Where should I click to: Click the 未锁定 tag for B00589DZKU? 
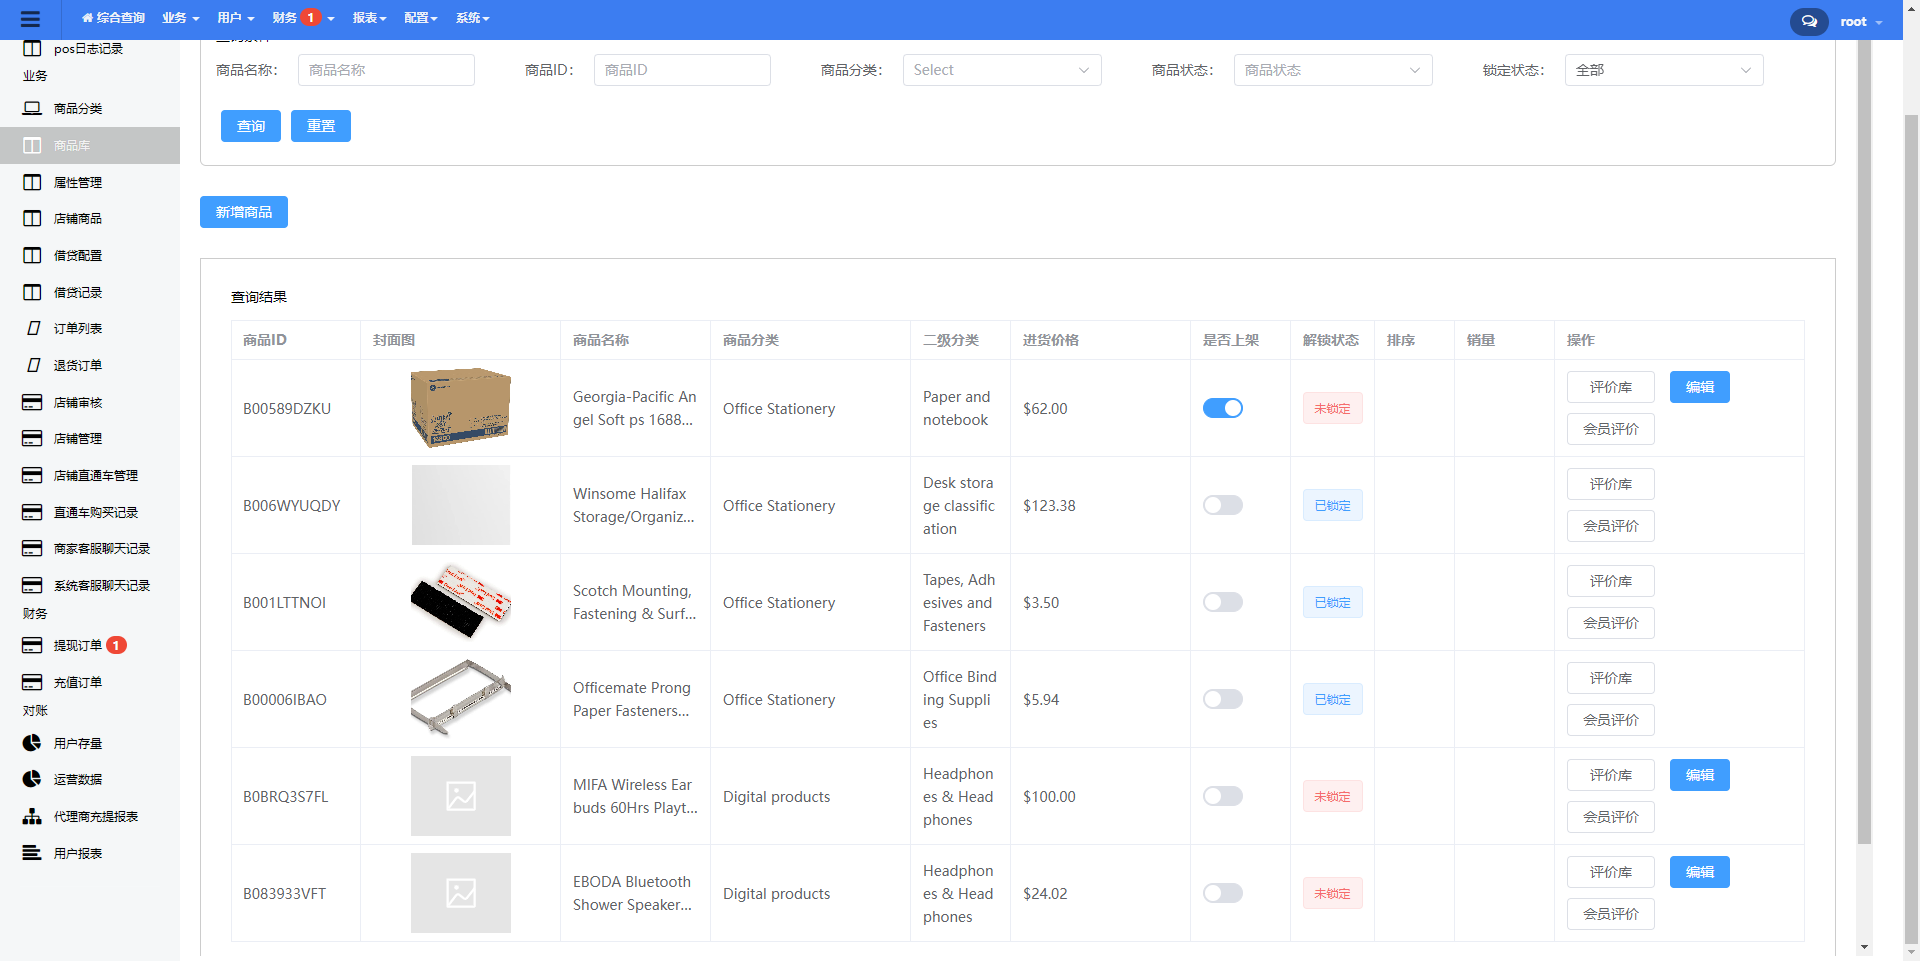click(x=1332, y=408)
